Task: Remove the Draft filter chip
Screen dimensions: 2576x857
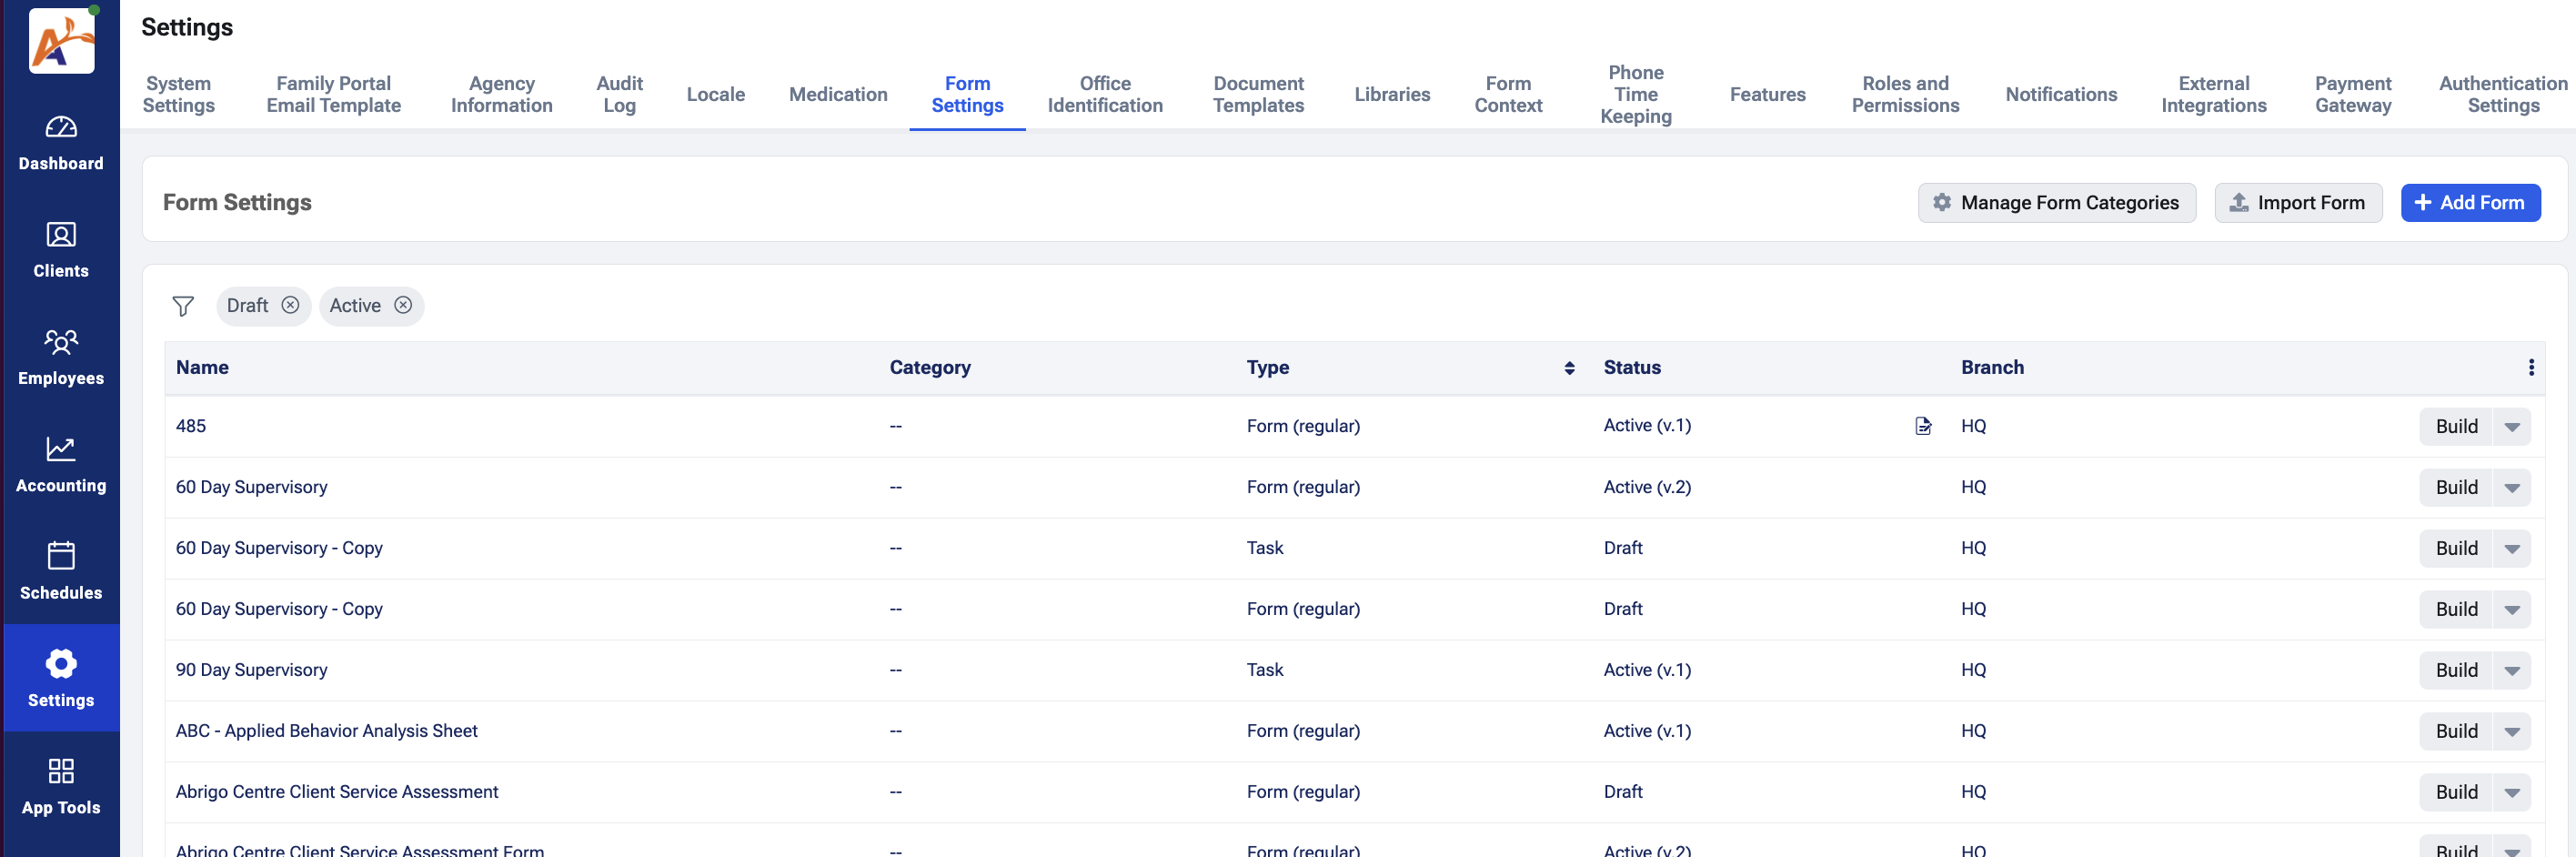Action: coord(290,305)
